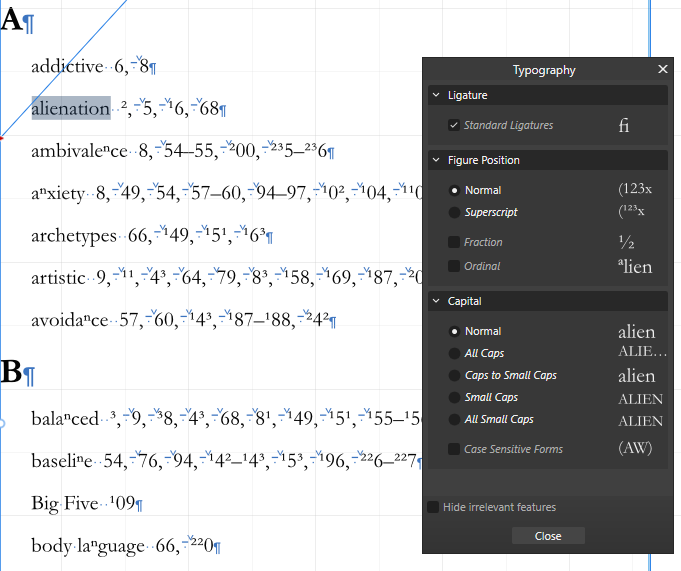The height and width of the screenshot is (571, 681).
Task: Click the Close button
Action: click(x=548, y=536)
